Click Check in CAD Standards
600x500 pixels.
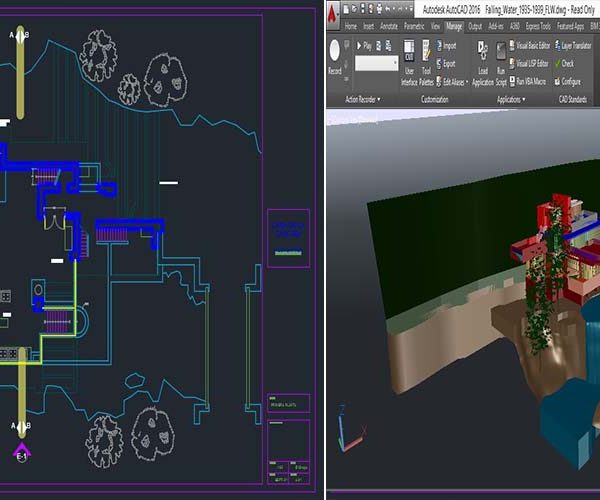pos(567,62)
